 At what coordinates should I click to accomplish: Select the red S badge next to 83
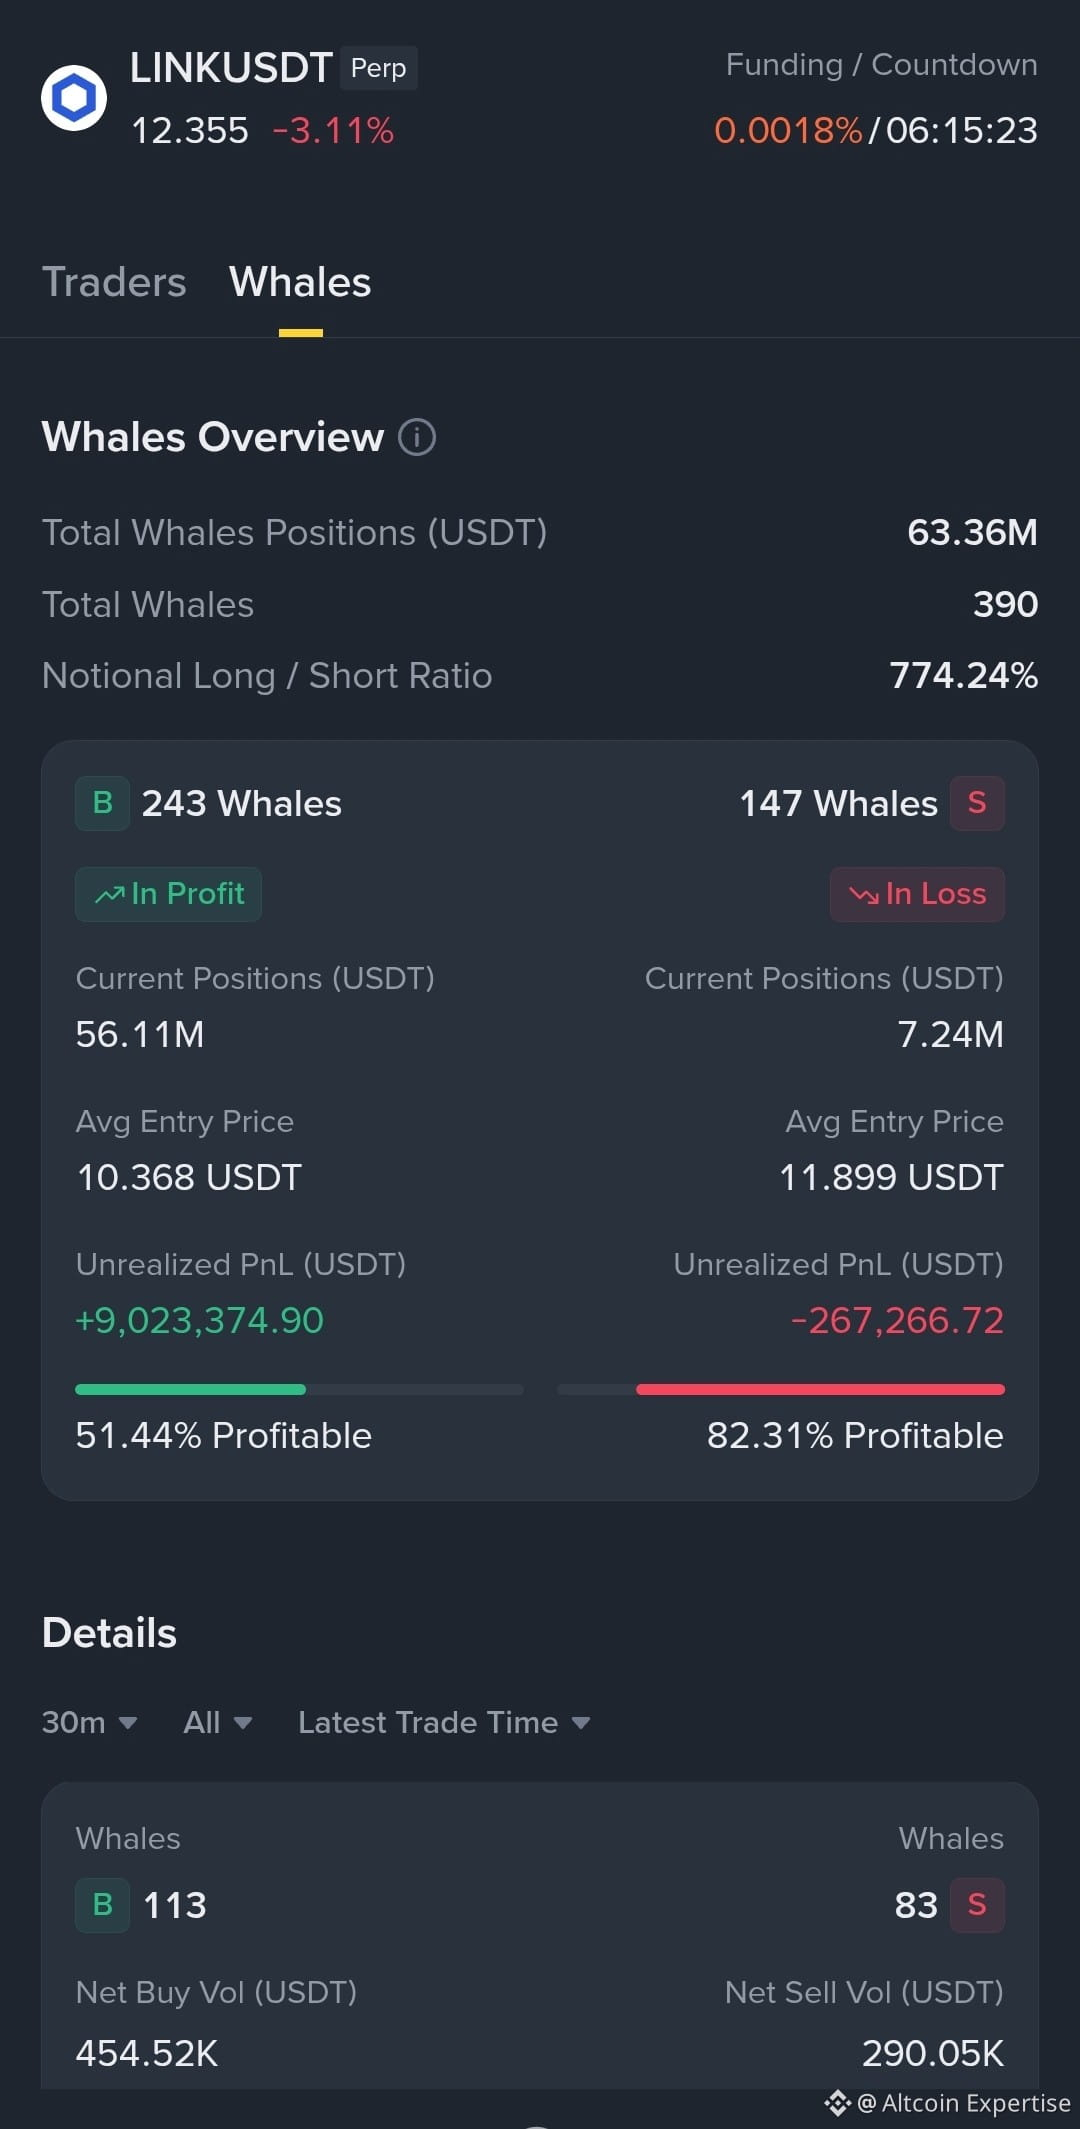(977, 1905)
